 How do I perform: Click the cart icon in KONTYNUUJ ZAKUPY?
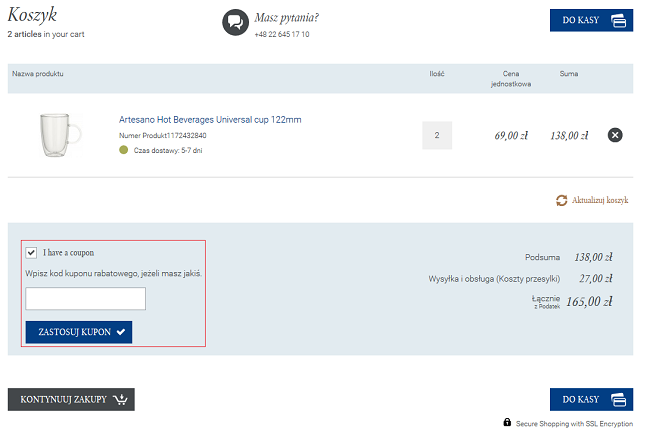pos(120,400)
